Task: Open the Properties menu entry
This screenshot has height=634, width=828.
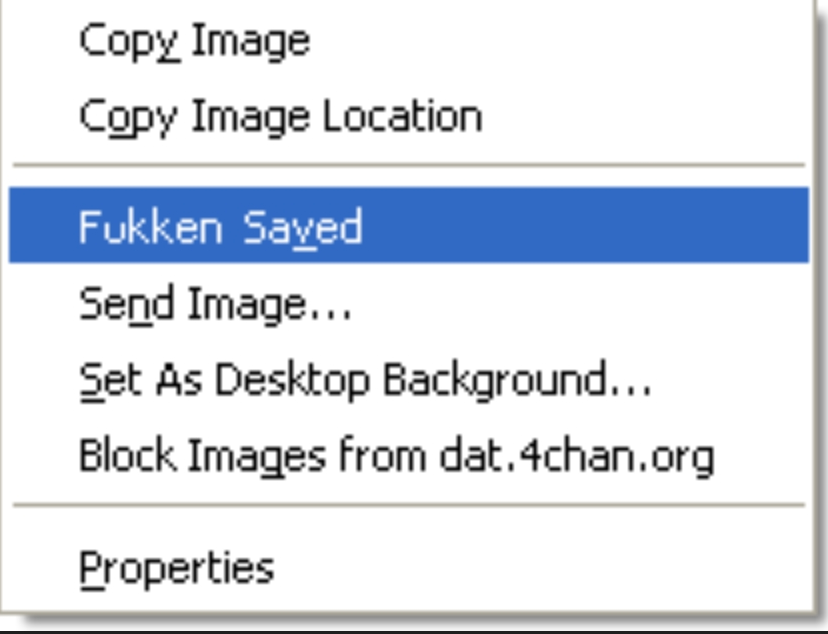Action: [x=409, y=568]
